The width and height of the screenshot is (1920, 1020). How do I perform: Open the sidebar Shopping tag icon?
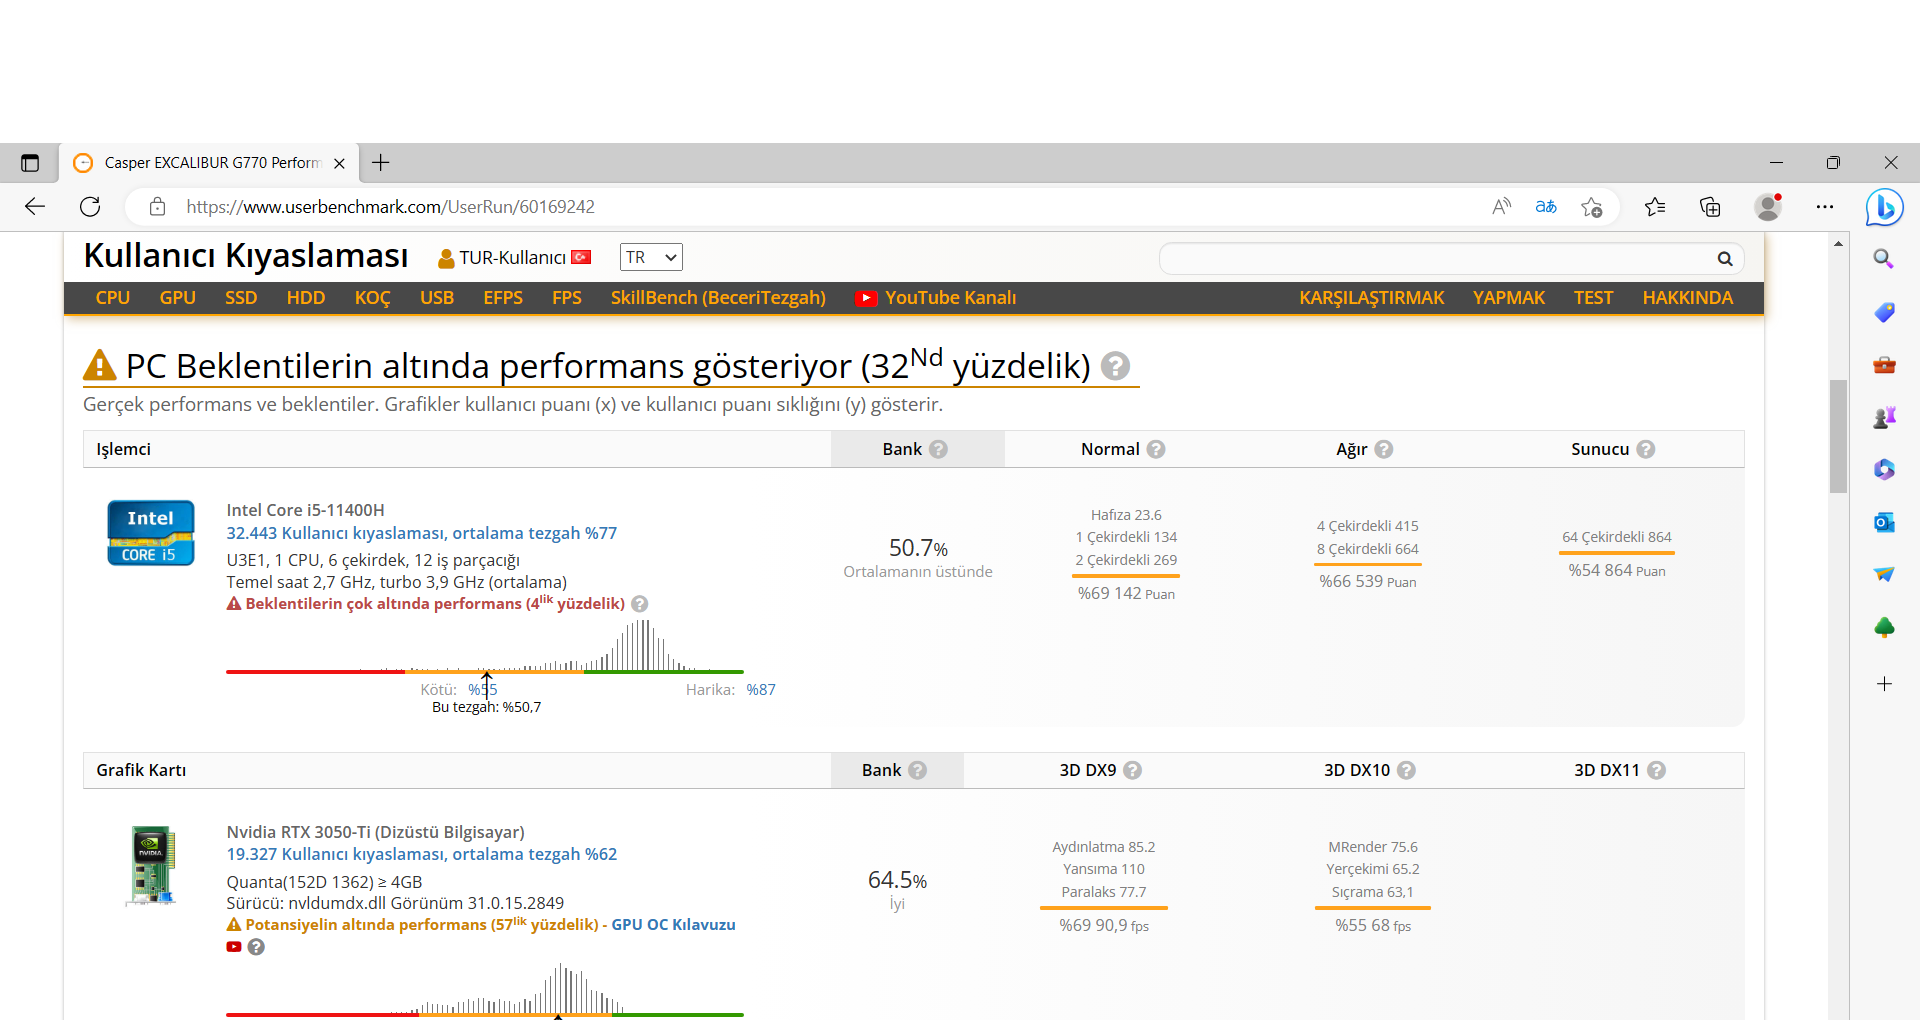(1884, 313)
